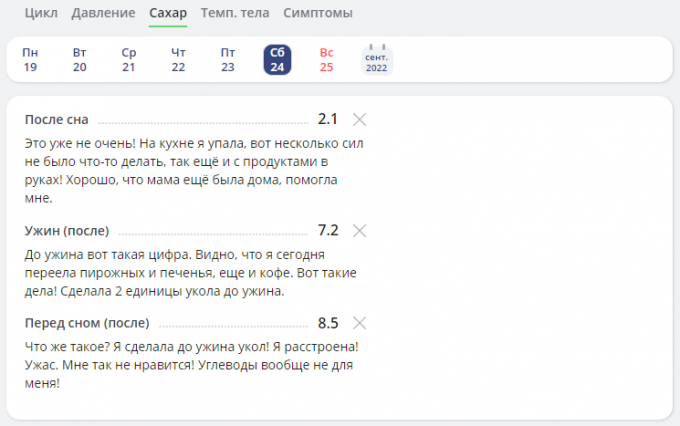
Task: Select Tuesday Вт 20
Action: (x=80, y=60)
